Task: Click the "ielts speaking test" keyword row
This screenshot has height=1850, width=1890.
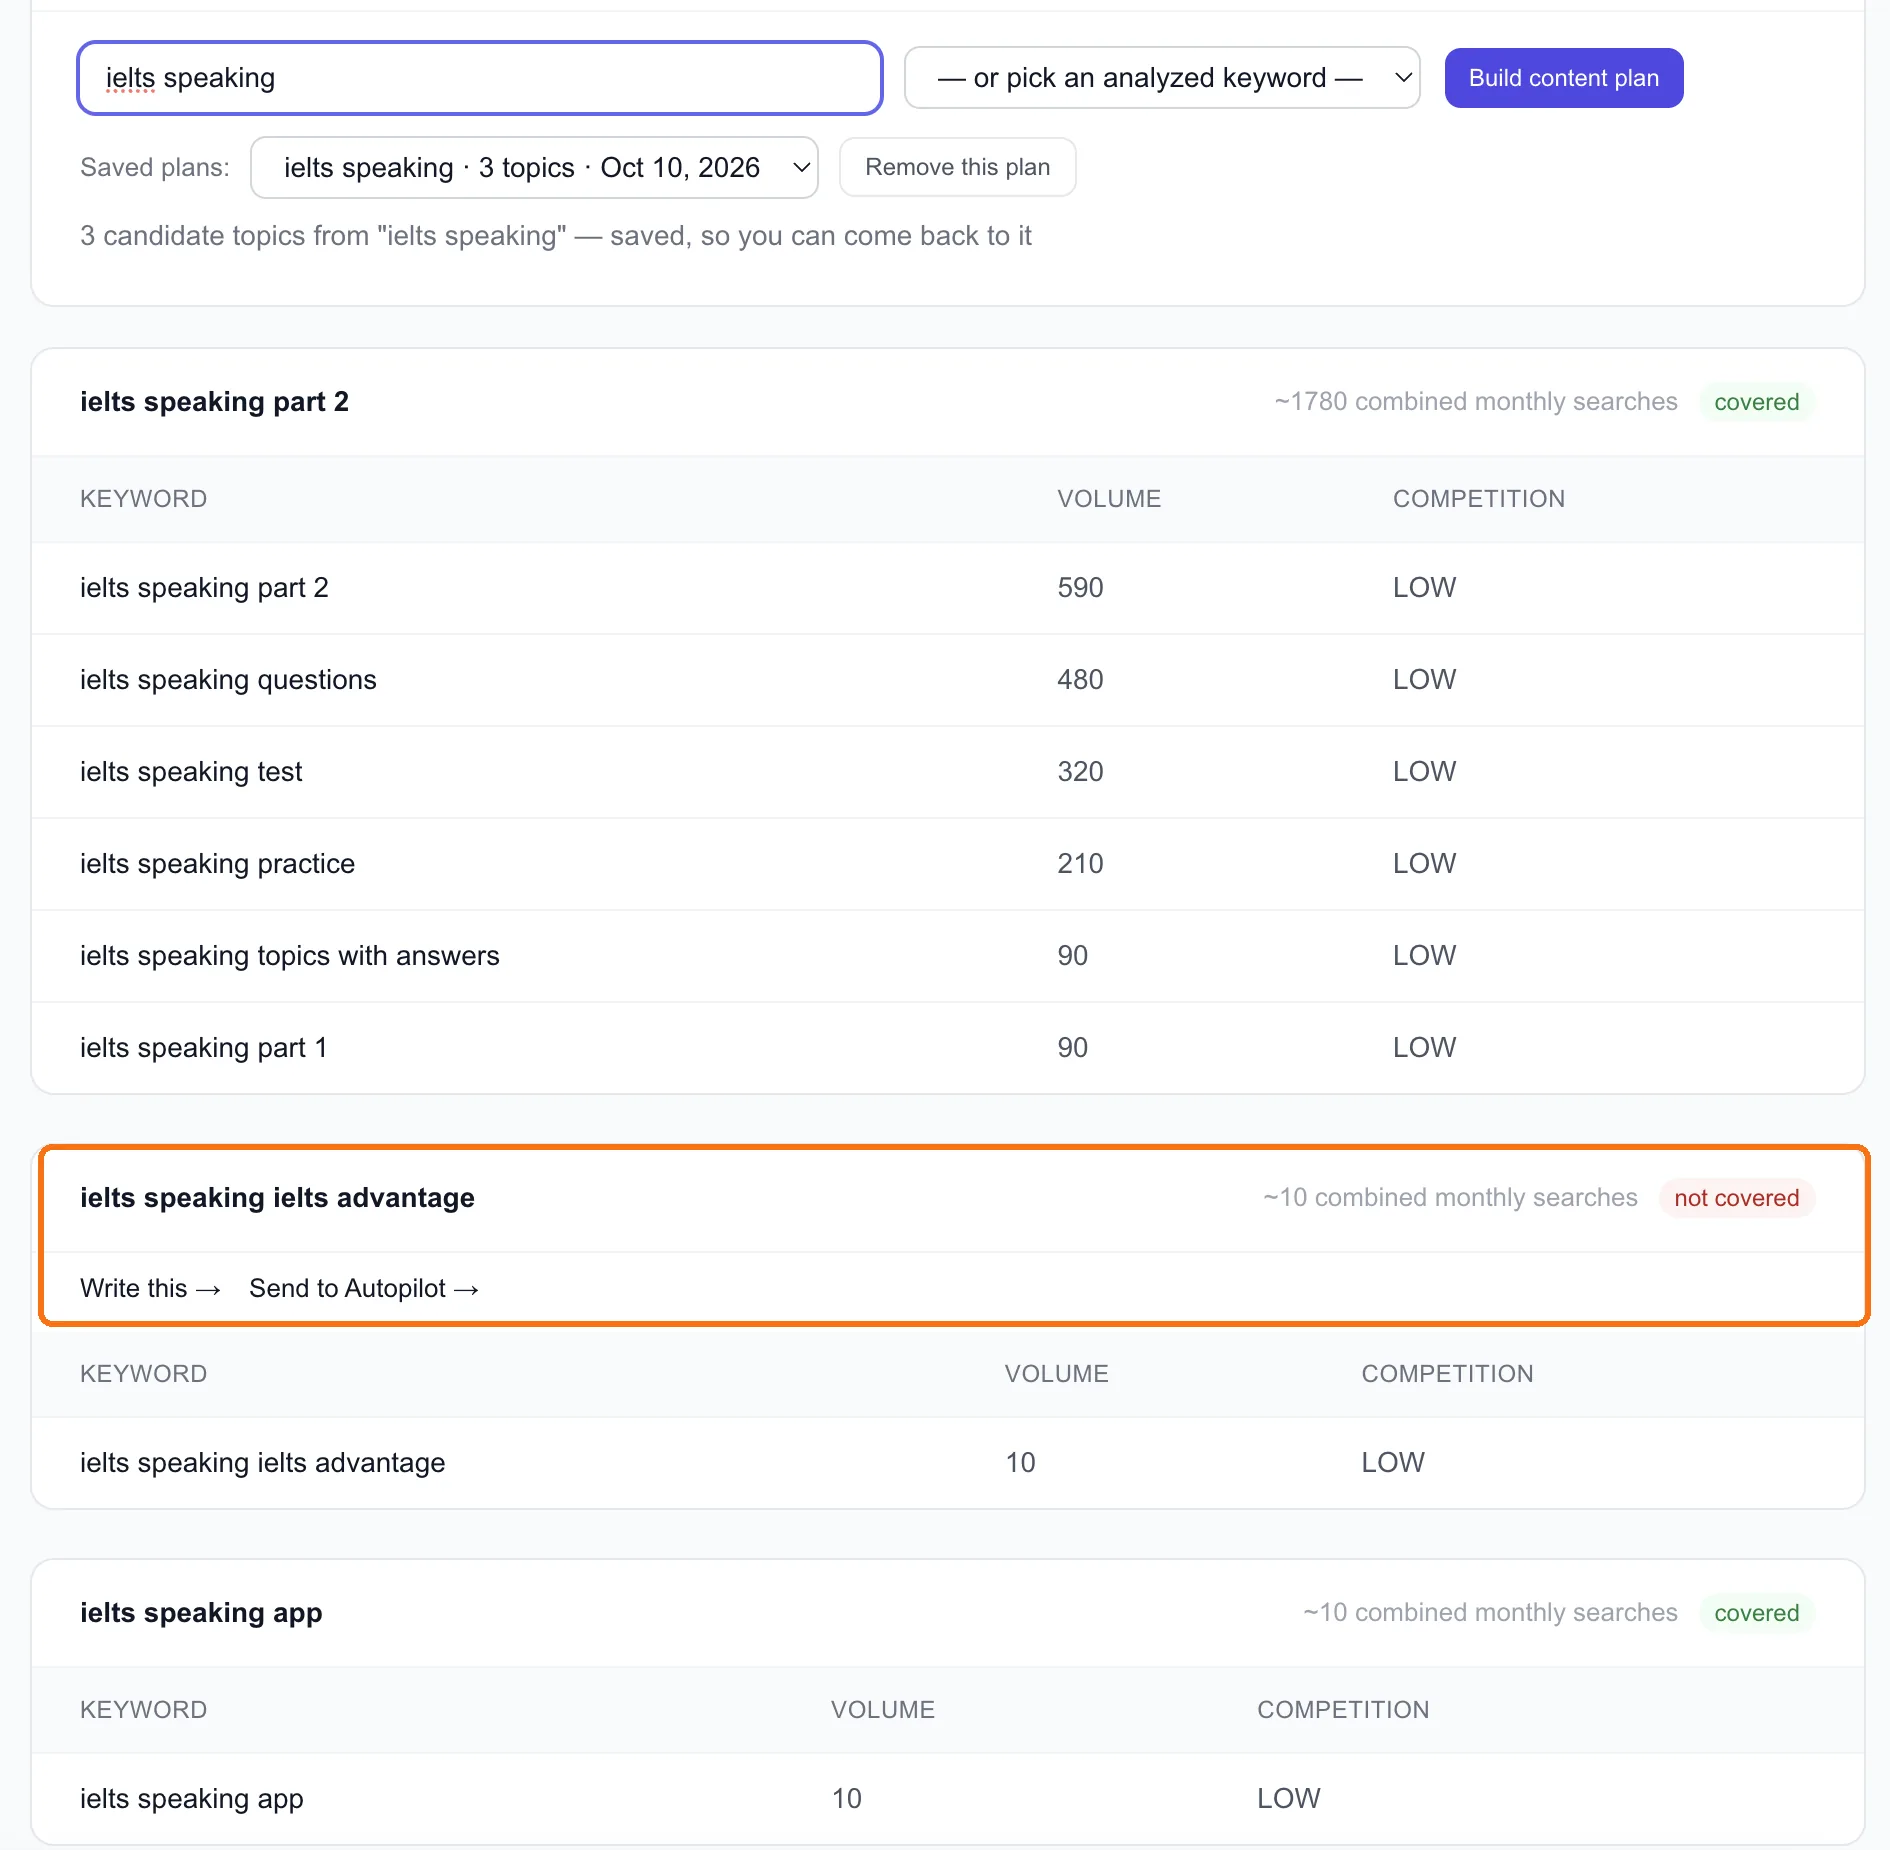Action: 948,772
